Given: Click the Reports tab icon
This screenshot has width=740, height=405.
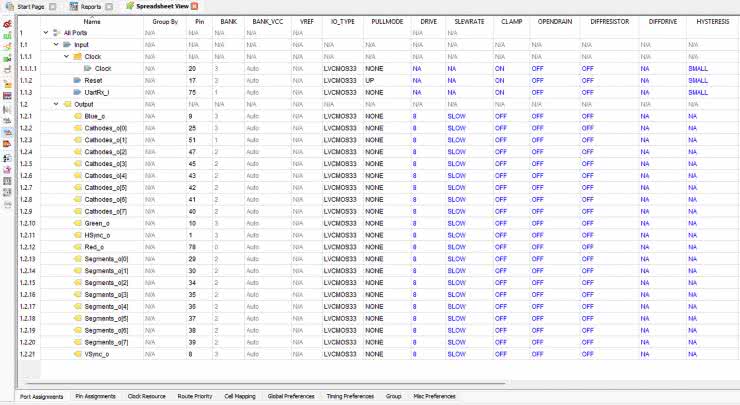Looking at the screenshot, I should tap(74, 6).
